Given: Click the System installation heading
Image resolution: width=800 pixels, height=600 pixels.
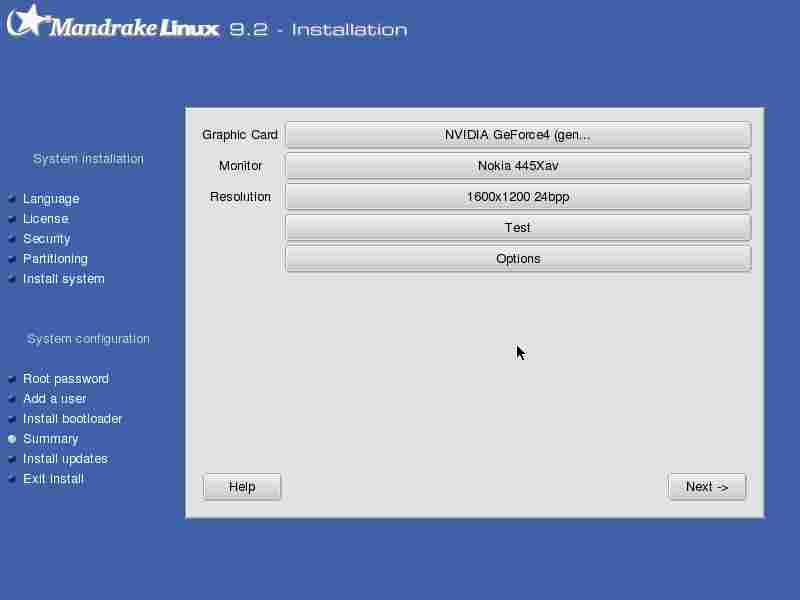Looking at the screenshot, I should [x=88, y=159].
